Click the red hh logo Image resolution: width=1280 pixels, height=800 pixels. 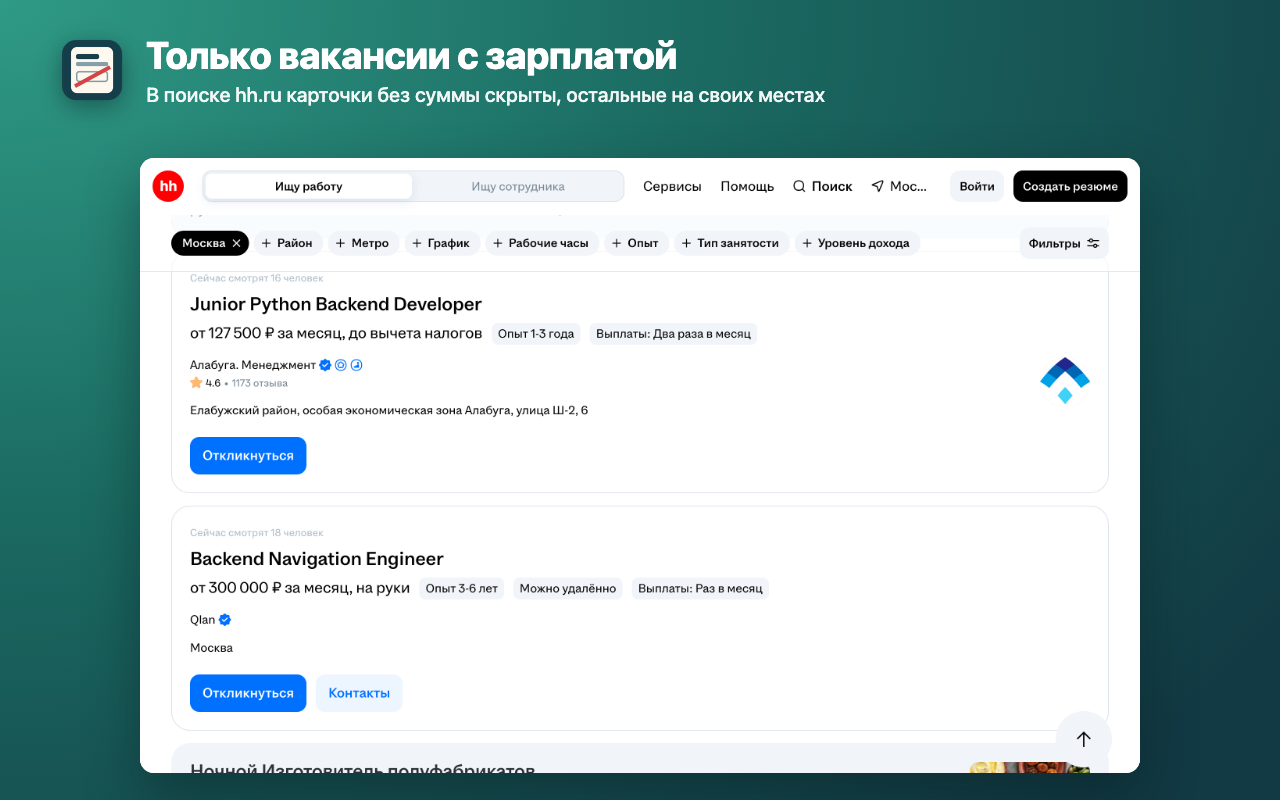tap(168, 186)
